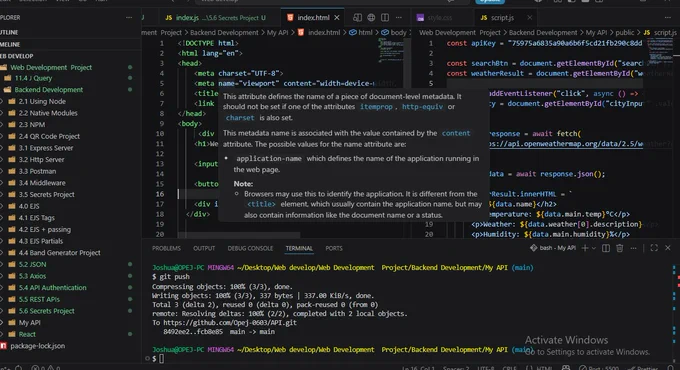This screenshot has height=370, width=680.
Task: Switch to the PORTS panel tab
Action: point(334,248)
